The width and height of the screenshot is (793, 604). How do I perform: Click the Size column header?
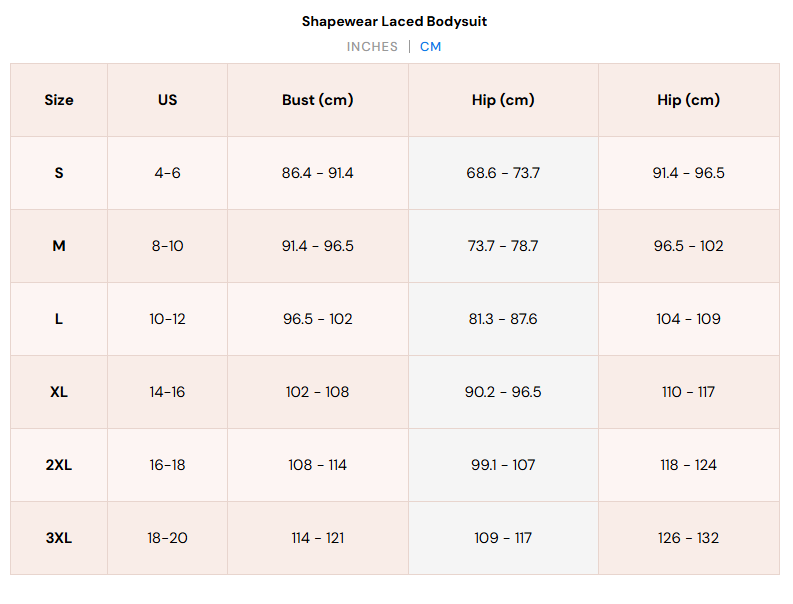59,100
